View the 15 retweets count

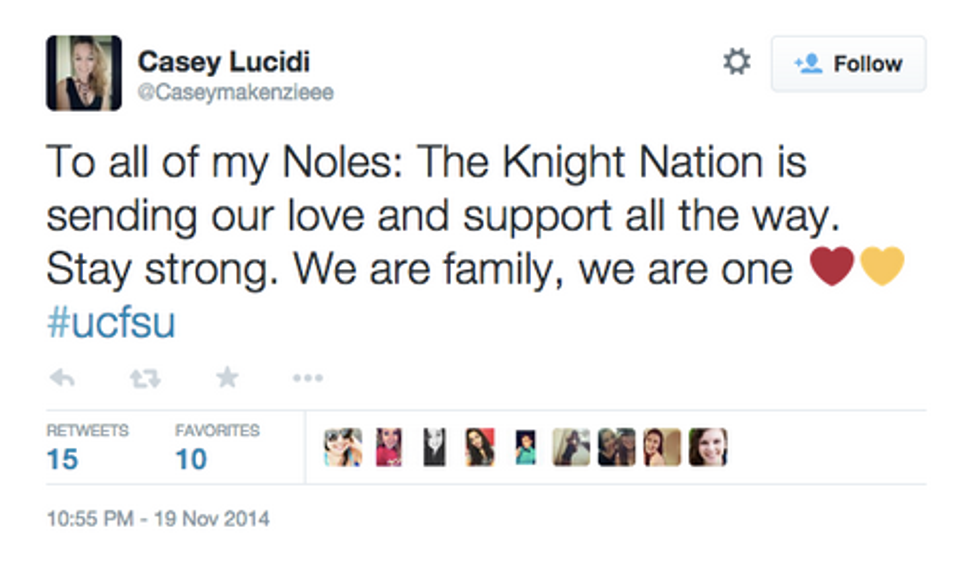tap(62, 459)
